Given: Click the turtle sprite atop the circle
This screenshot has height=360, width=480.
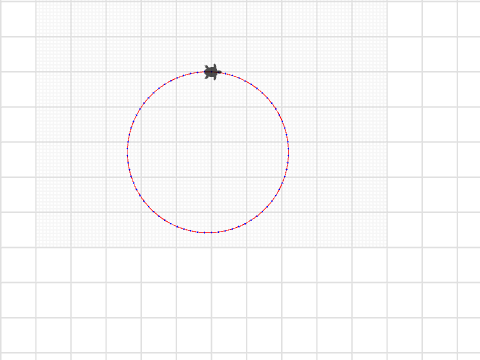Looking at the screenshot, I should [212, 72].
